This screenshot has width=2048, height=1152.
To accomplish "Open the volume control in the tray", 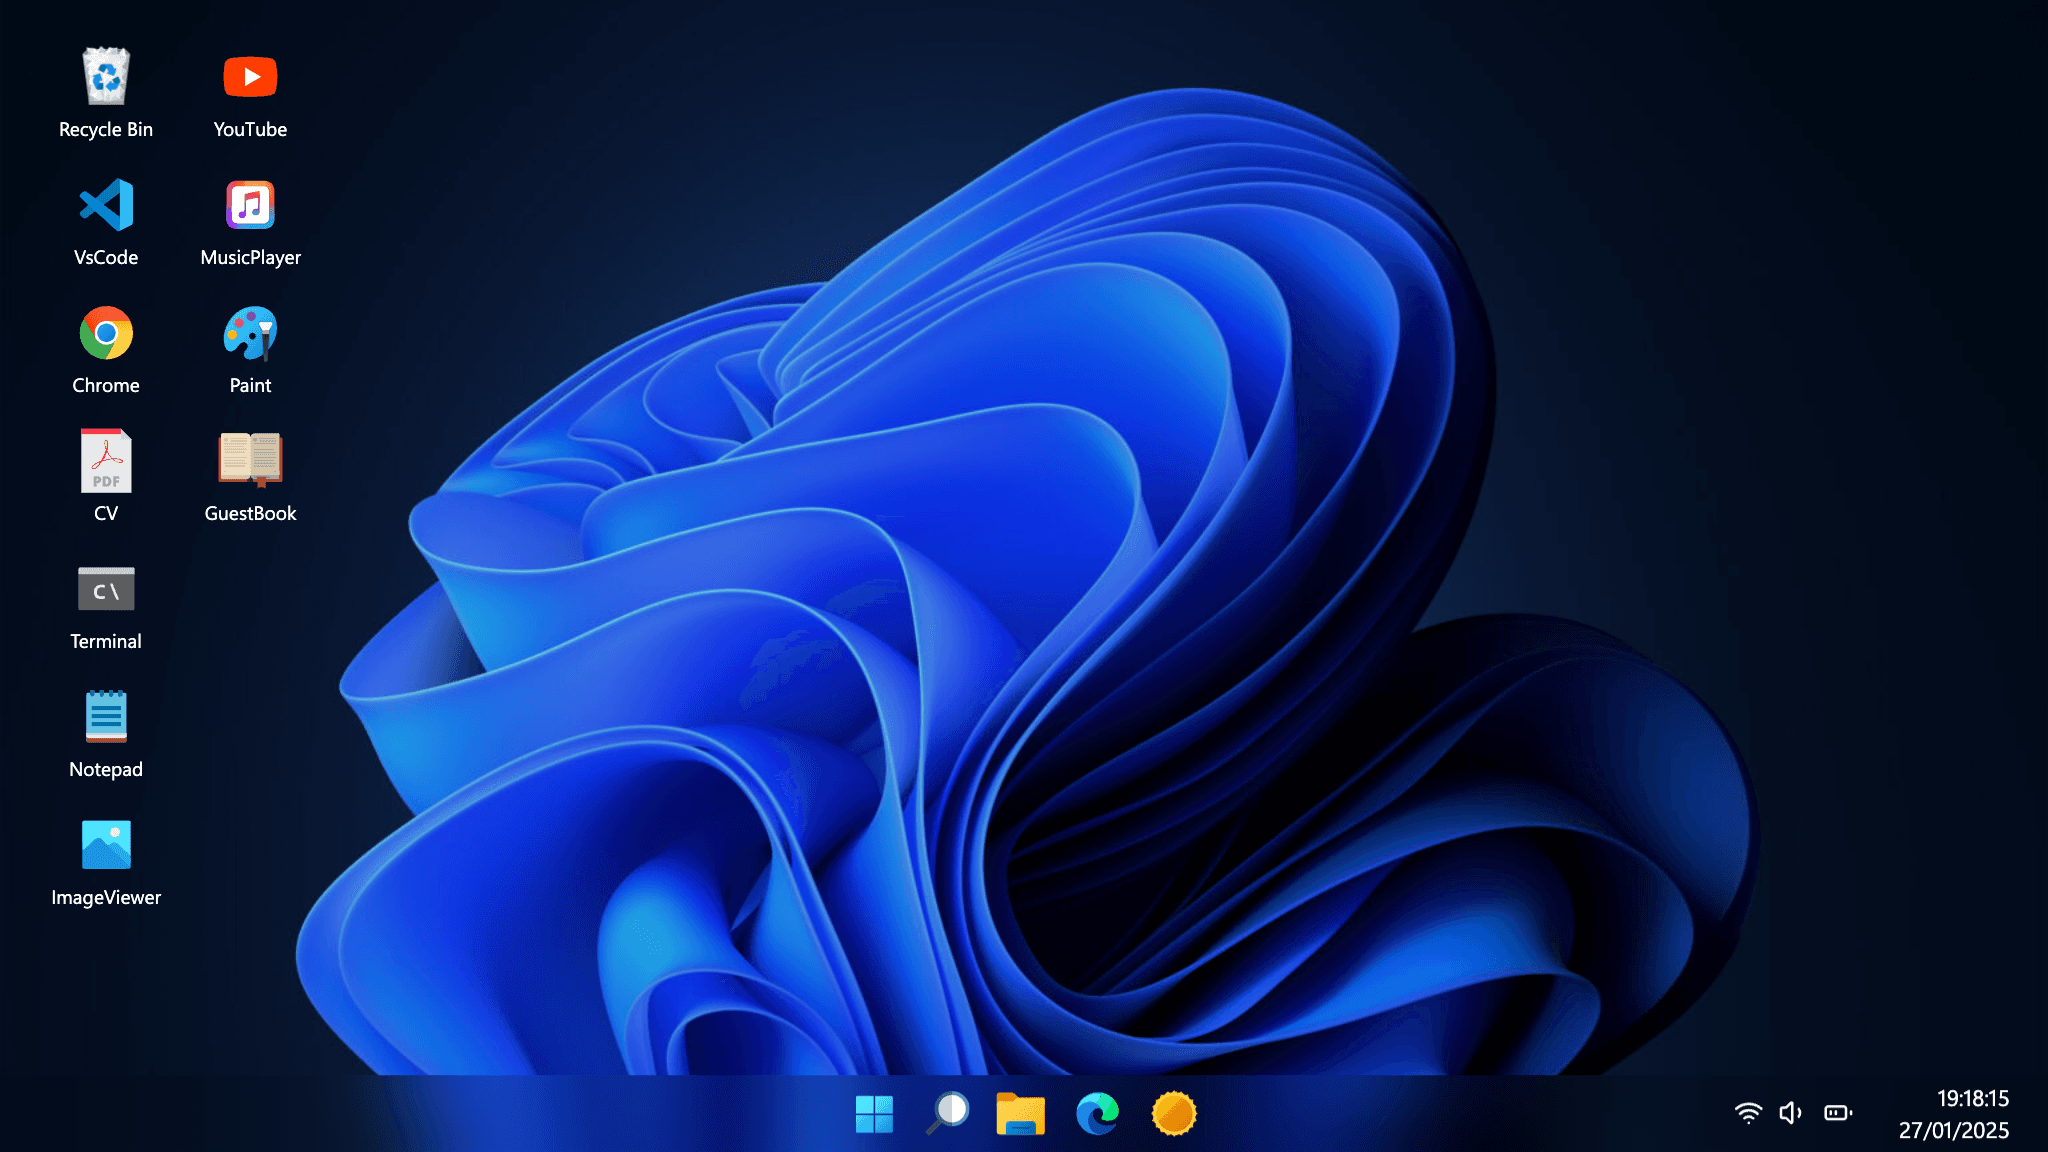I will pyautogui.click(x=1791, y=1111).
